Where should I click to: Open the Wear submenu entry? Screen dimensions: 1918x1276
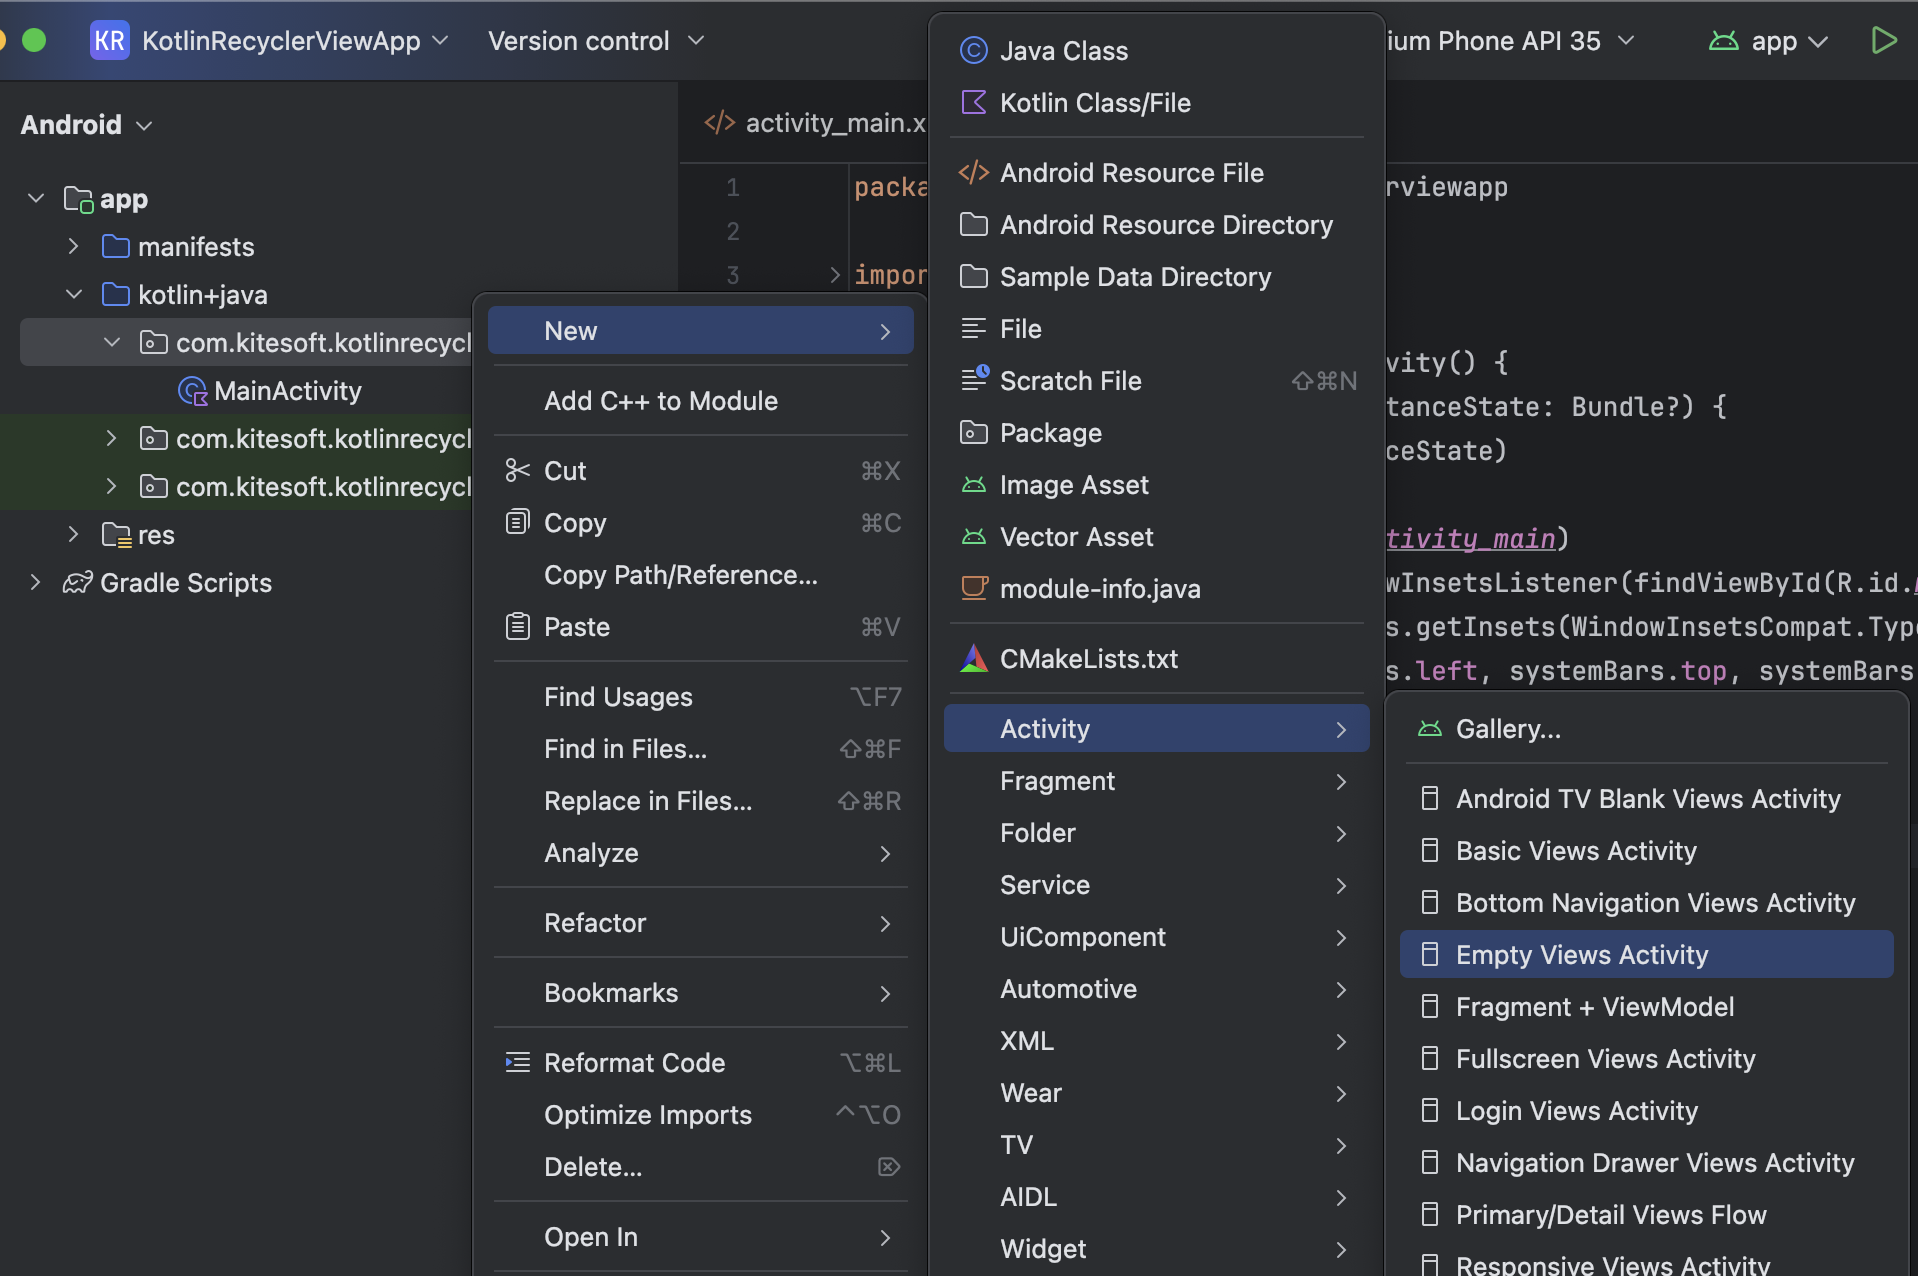pos(1156,1093)
